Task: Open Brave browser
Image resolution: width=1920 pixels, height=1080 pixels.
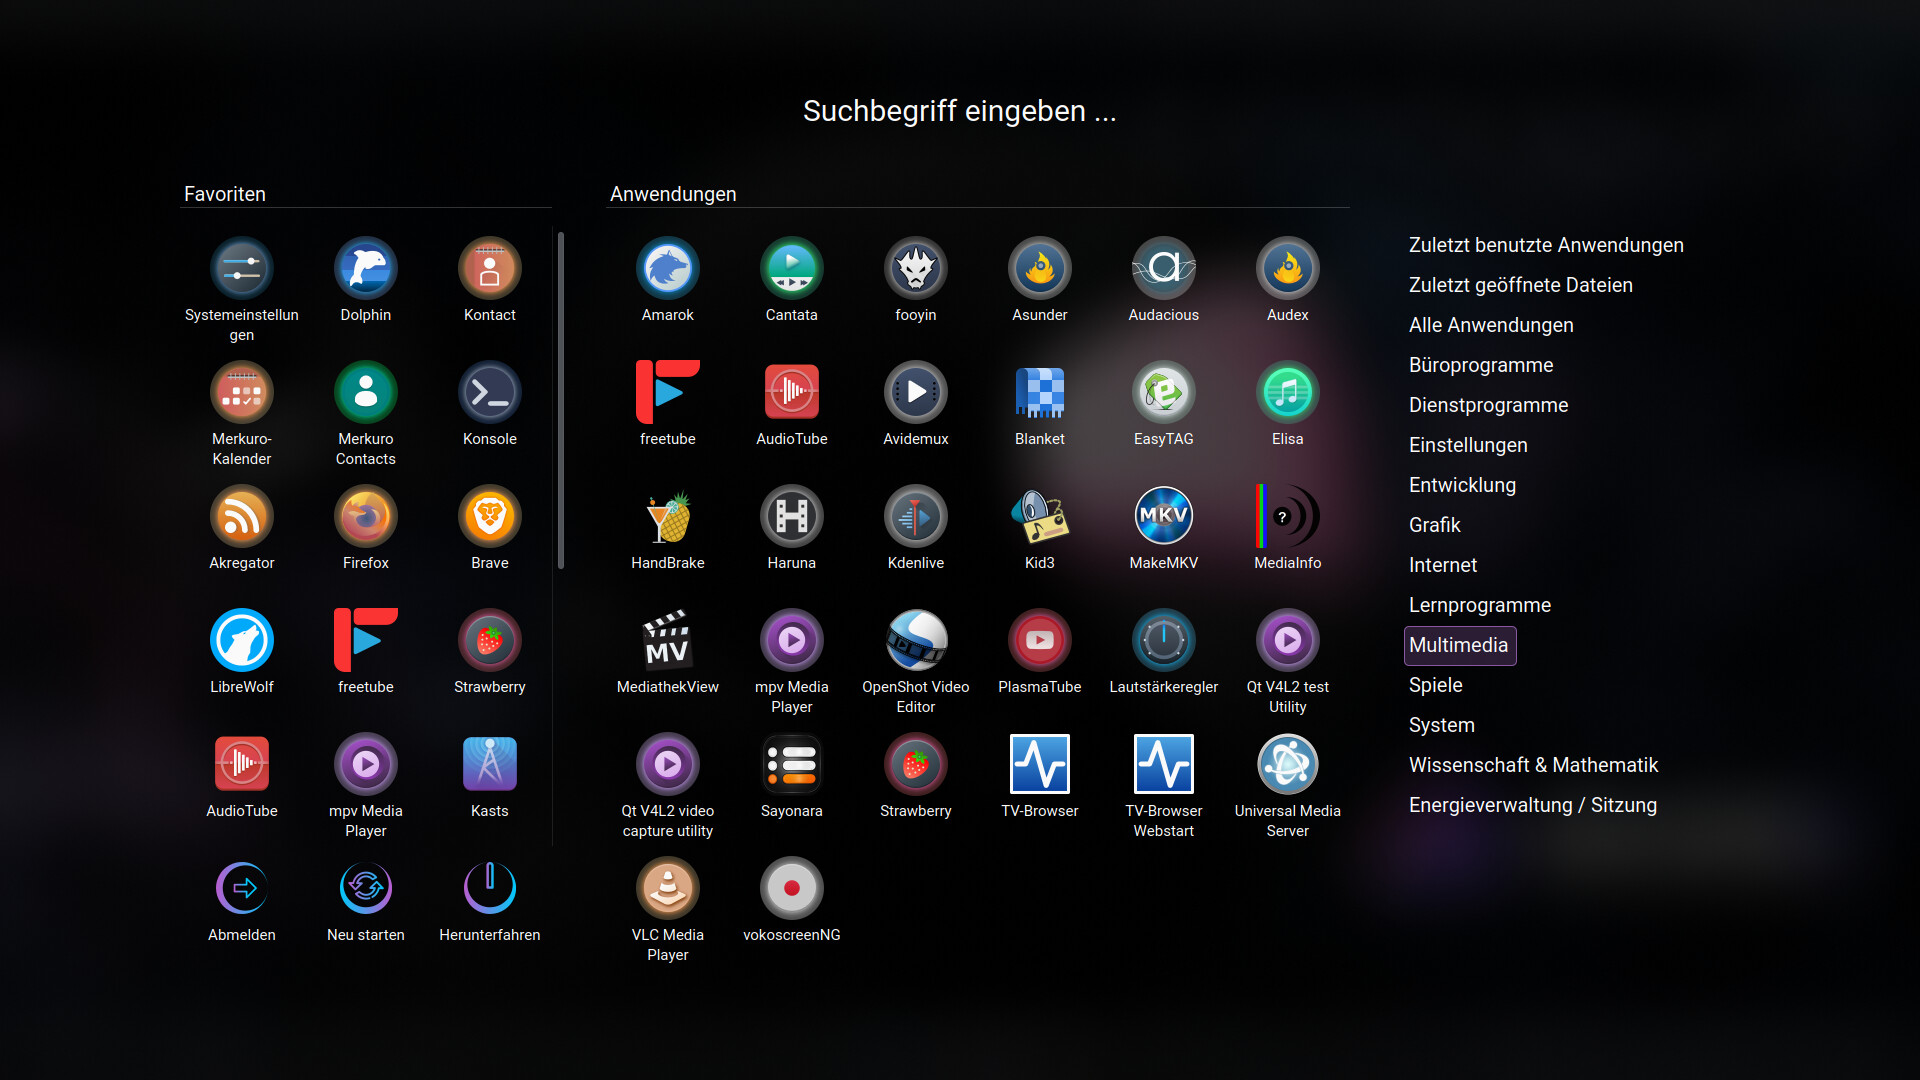Action: (x=490, y=529)
